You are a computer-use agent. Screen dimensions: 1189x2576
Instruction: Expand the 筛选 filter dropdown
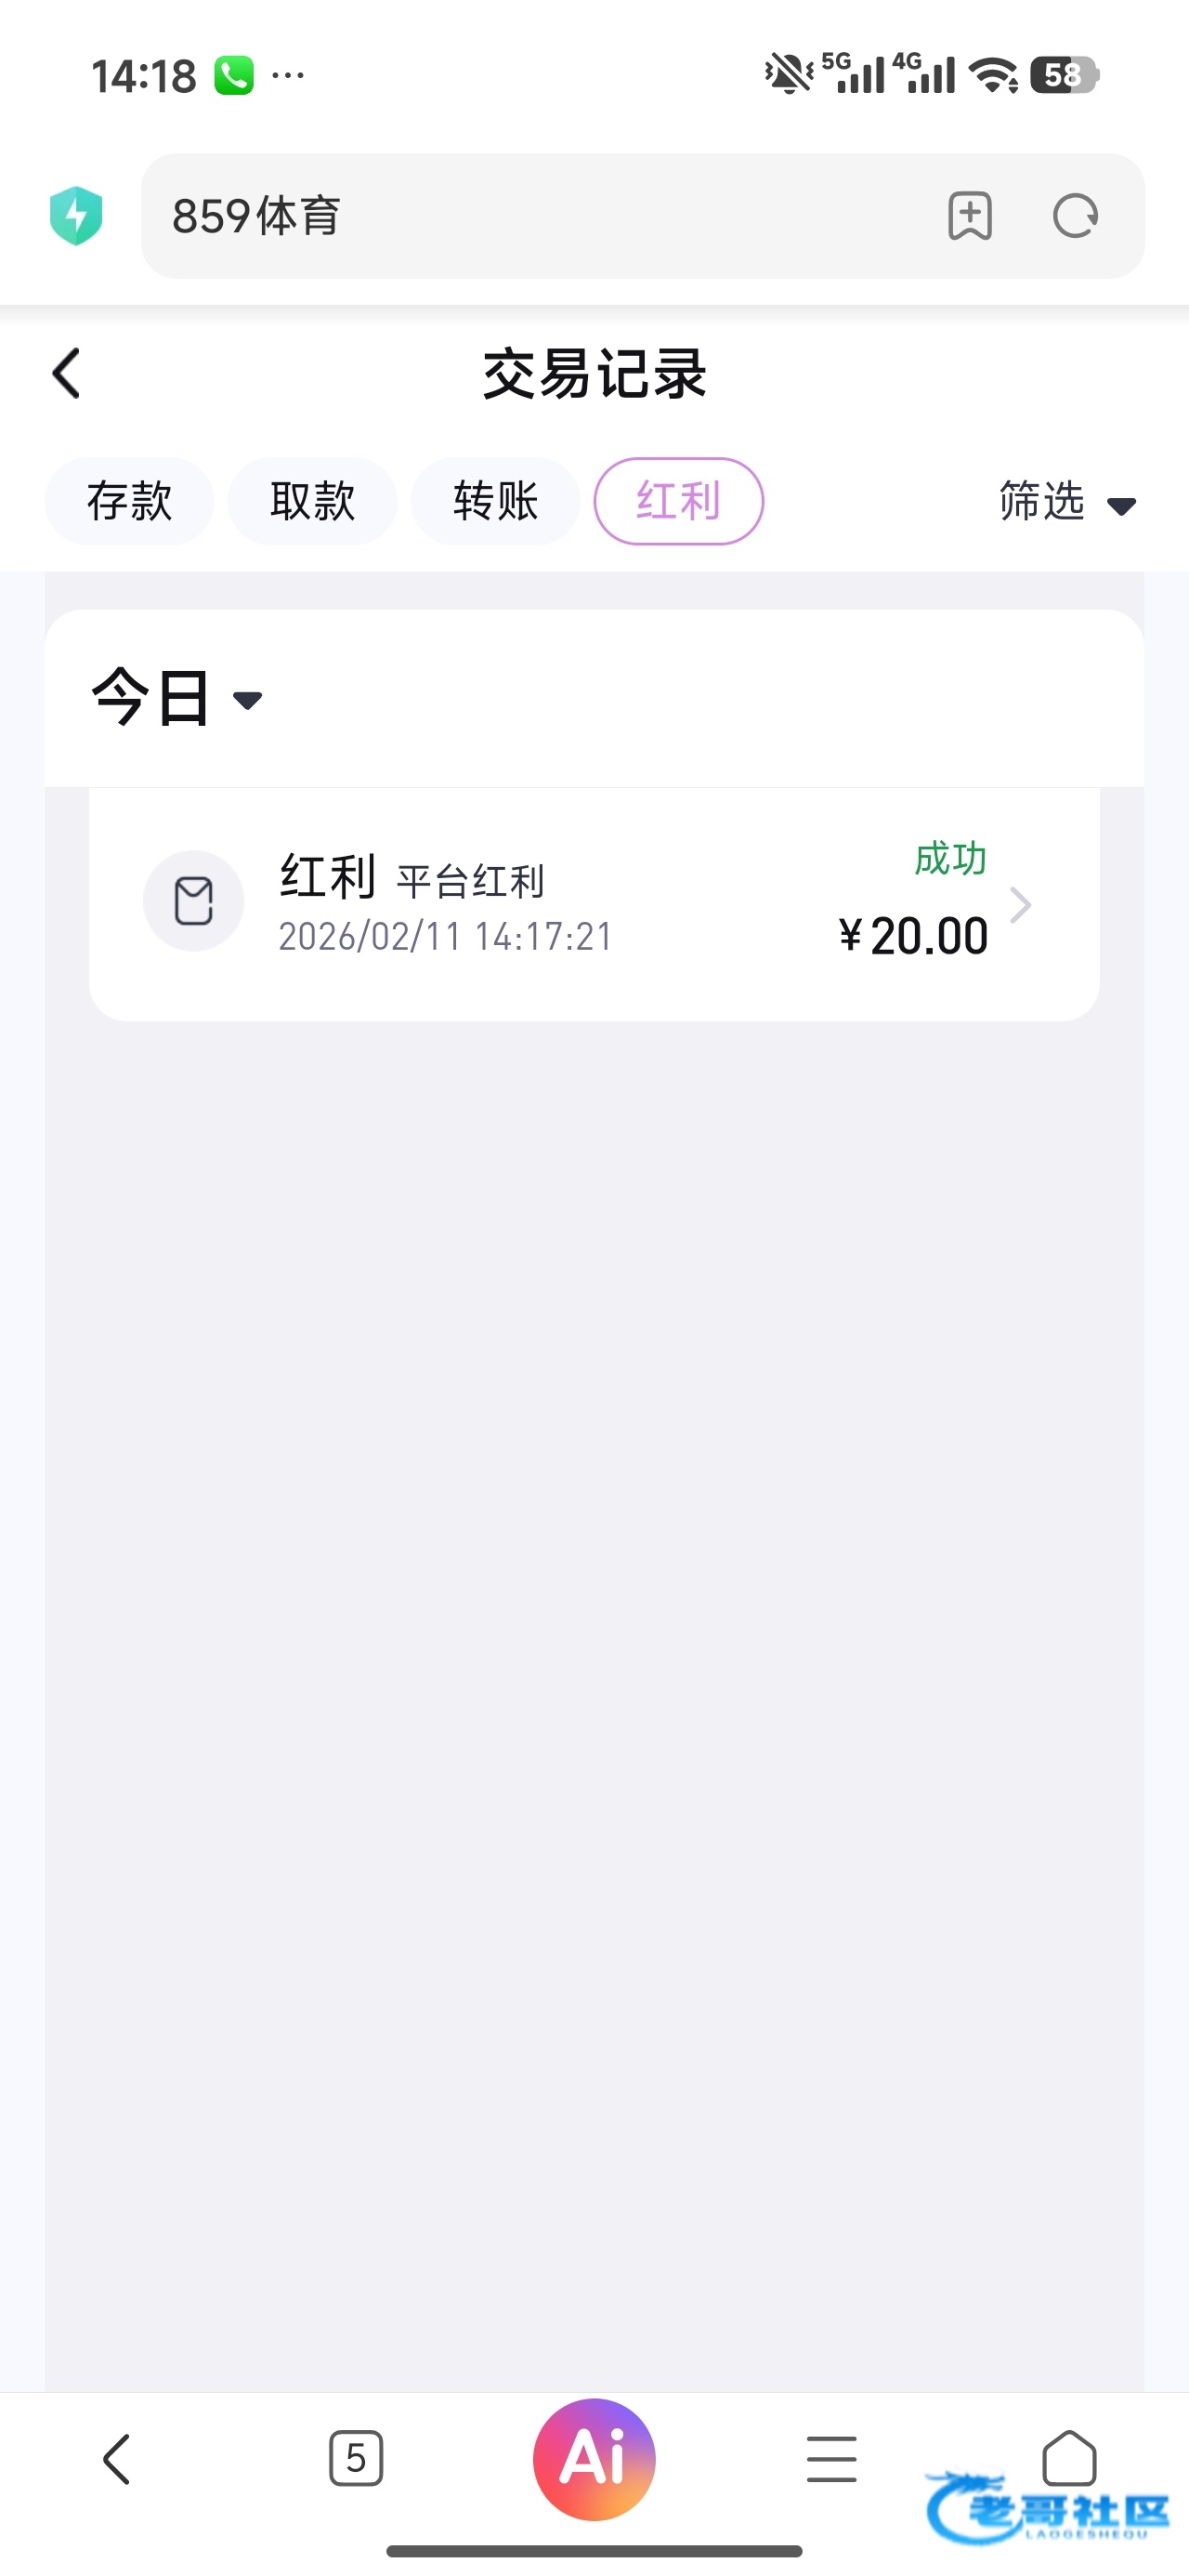click(1067, 502)
